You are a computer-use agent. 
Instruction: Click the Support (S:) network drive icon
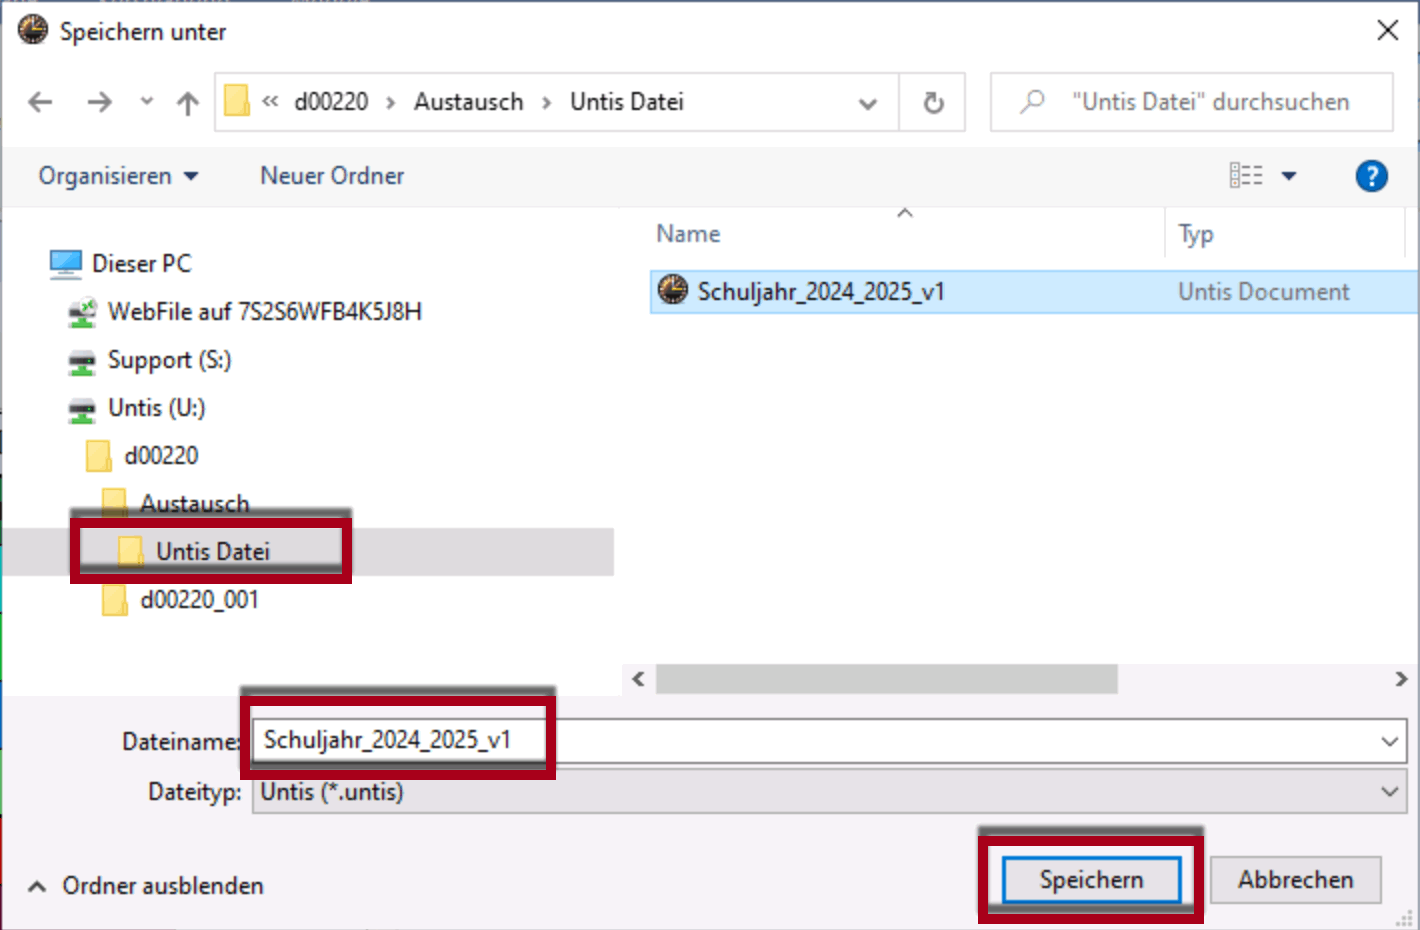(x=81, y=361)
